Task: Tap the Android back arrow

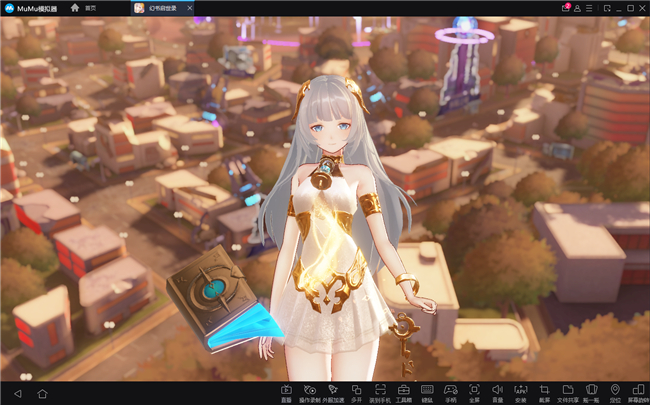Action: (x=18, y=393)
